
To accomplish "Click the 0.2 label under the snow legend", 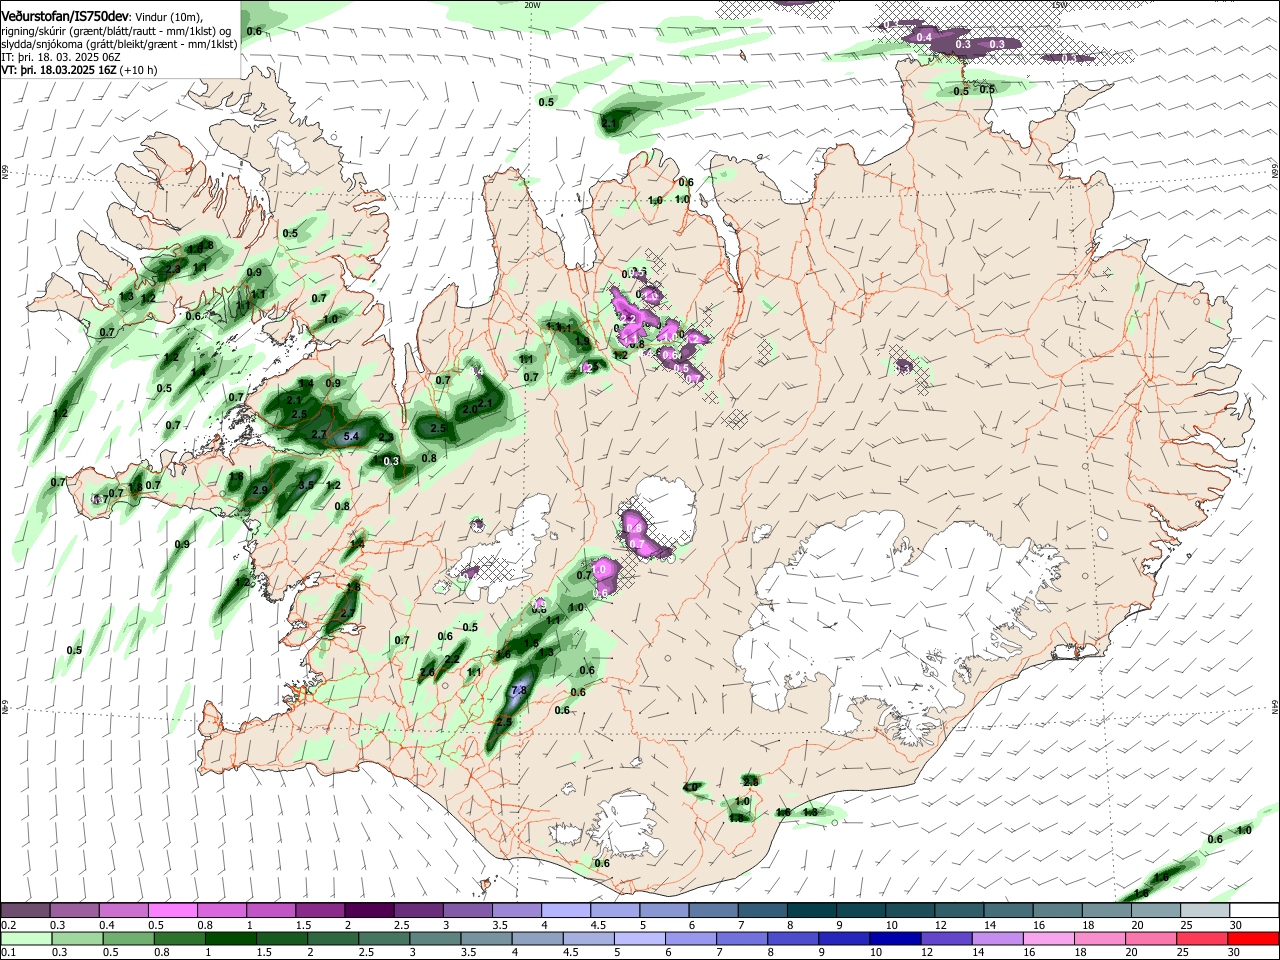I will pos(8,926).
